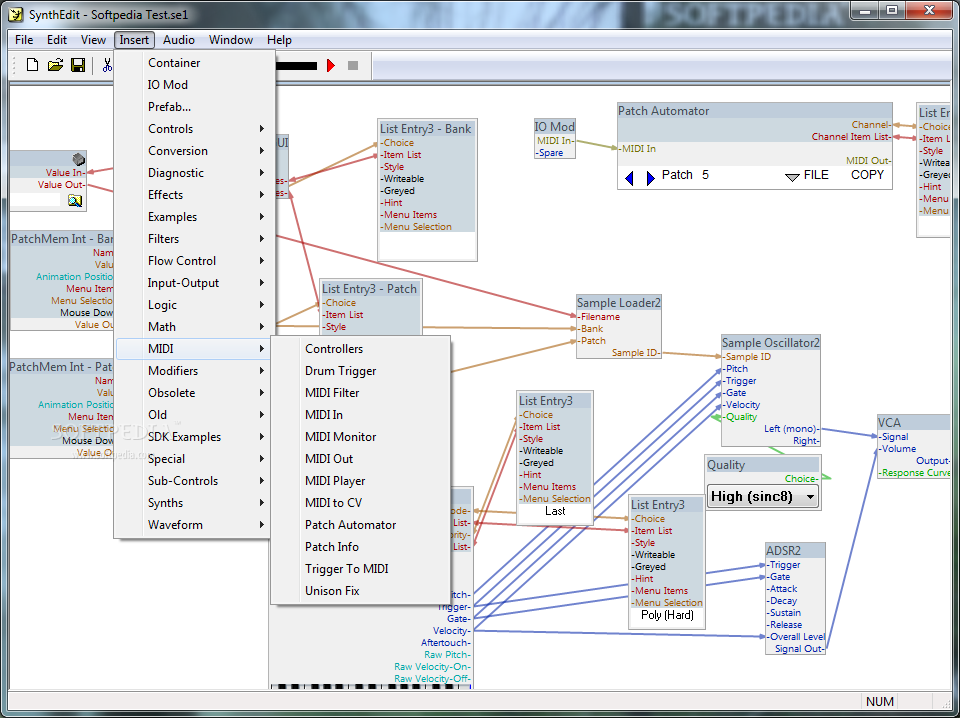Open the Window menu
This screenshot has height=718, width=960.
click(x=231, y=40)
